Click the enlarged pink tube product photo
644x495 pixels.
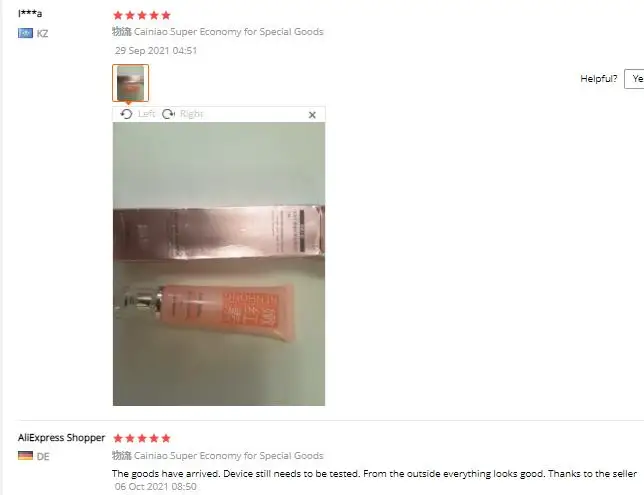click(219, 264)
